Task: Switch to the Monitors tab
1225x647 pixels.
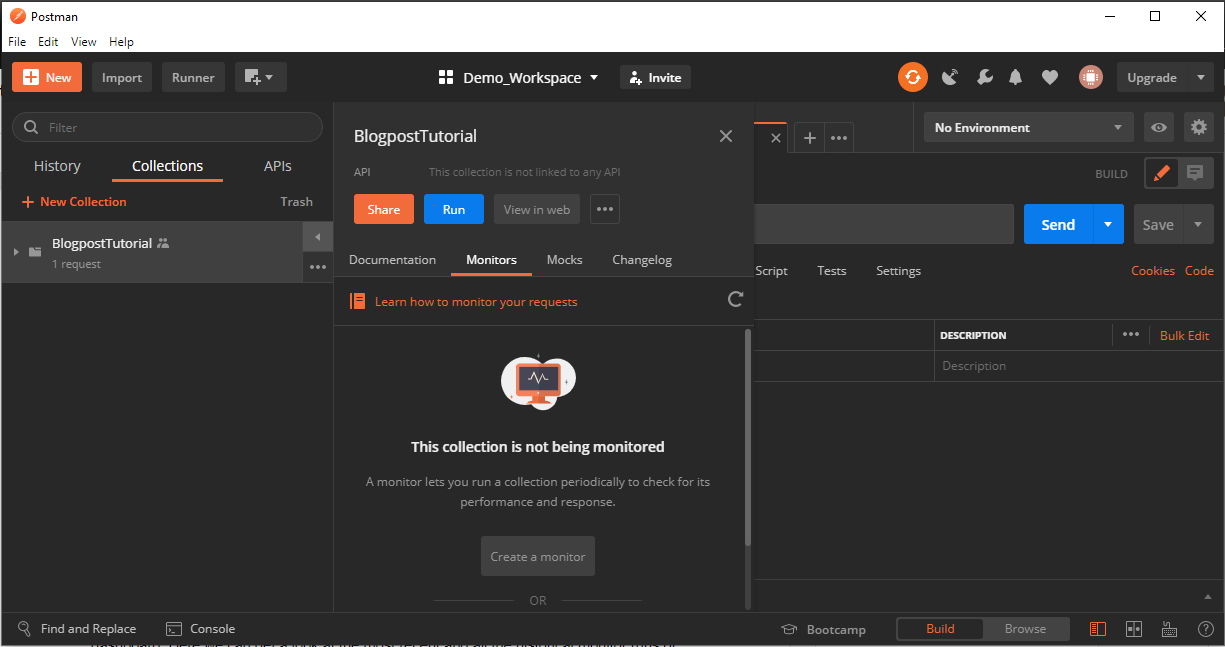Action: tap(491, 259)
